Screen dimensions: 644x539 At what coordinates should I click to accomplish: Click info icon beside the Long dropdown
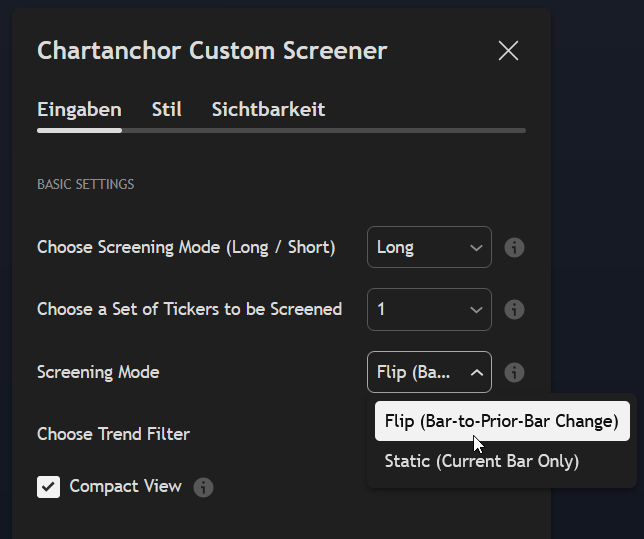click(514, 248)
